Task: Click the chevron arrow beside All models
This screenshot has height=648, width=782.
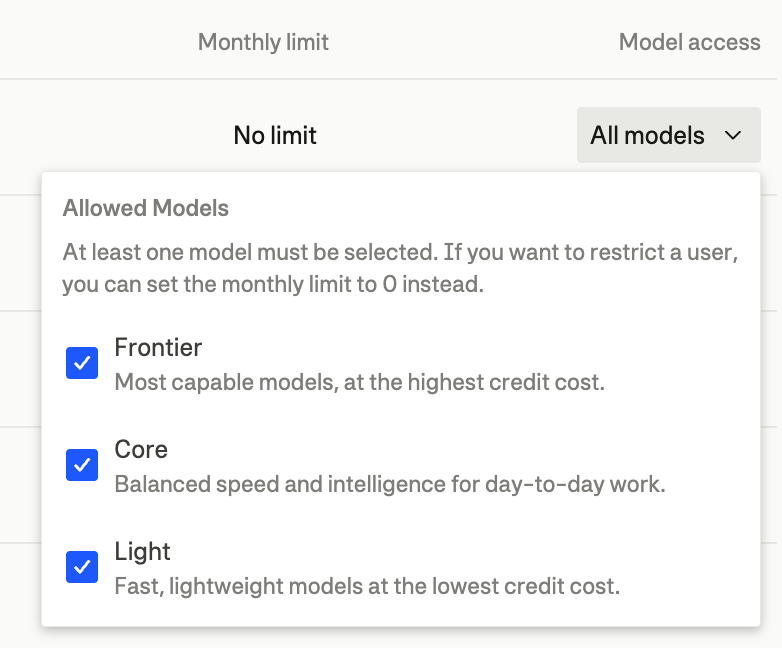Action: pyautogui.click(x=733, y=135)
